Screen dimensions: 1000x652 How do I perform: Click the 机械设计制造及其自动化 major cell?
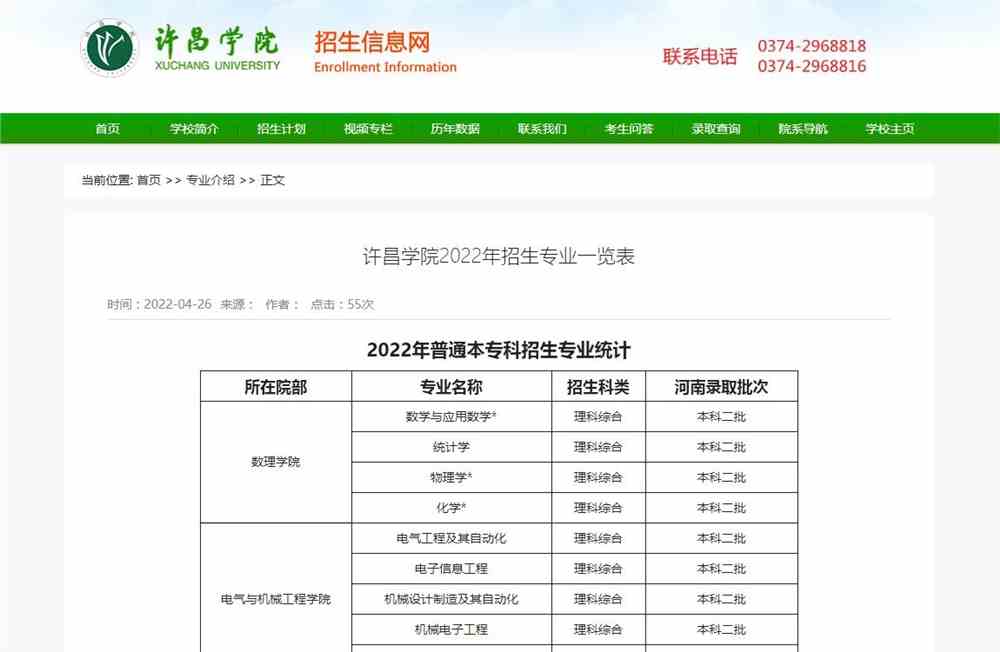451,599
